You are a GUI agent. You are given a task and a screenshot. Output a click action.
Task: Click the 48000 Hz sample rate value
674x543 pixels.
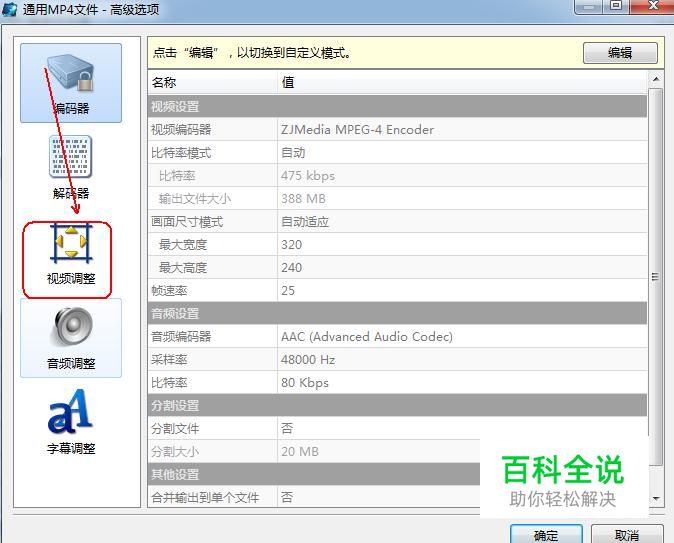[x=308, y=359]
